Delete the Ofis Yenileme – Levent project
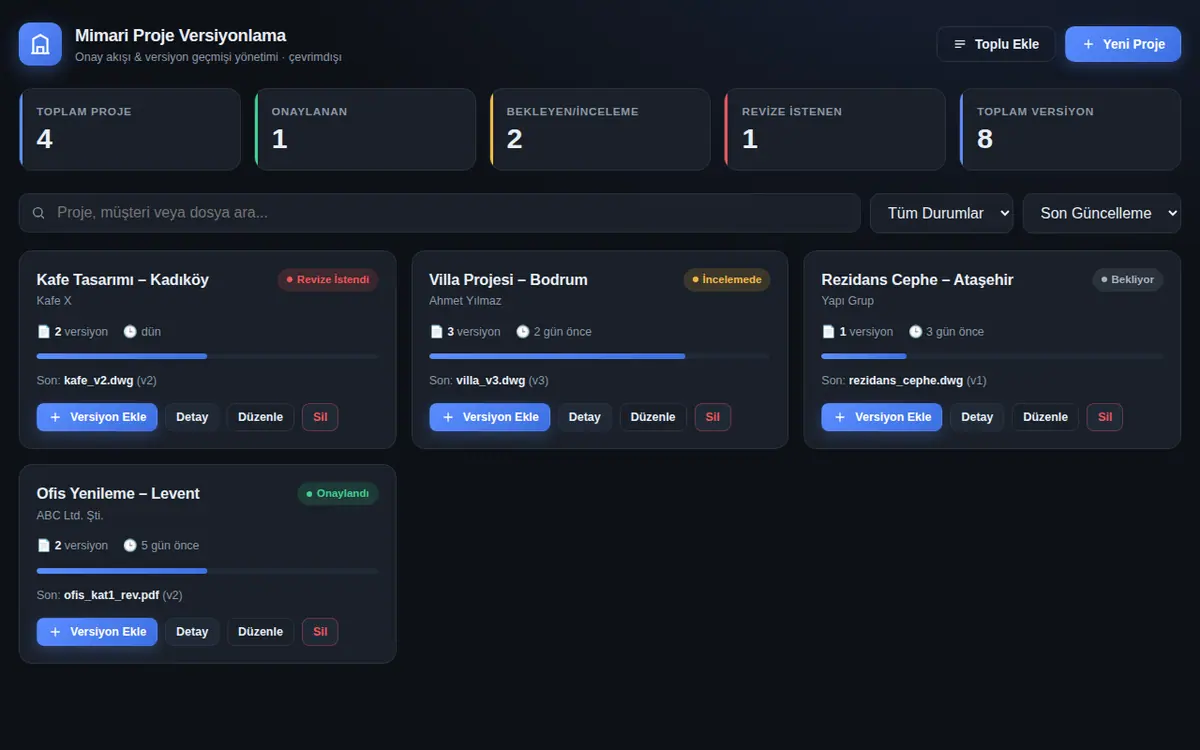This screenshot has height=750, width=1200. 320,632
